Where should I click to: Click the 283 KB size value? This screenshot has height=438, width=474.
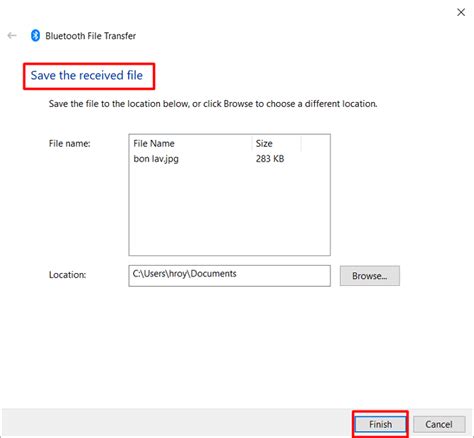click(x=270, y=159)
